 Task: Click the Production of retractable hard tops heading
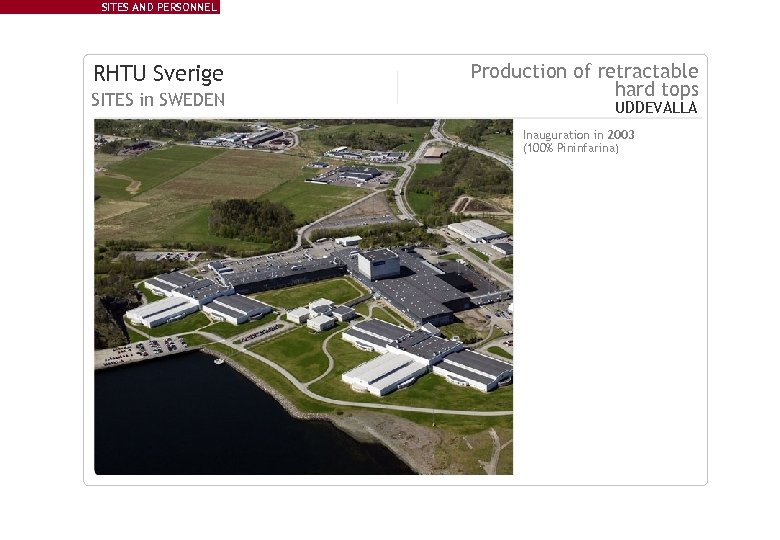pyautogui.click(x=585, y=80)
